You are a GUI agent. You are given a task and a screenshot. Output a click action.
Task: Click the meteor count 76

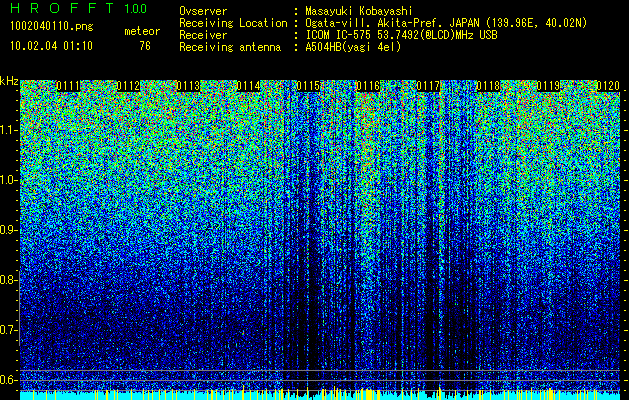(145, 46)
